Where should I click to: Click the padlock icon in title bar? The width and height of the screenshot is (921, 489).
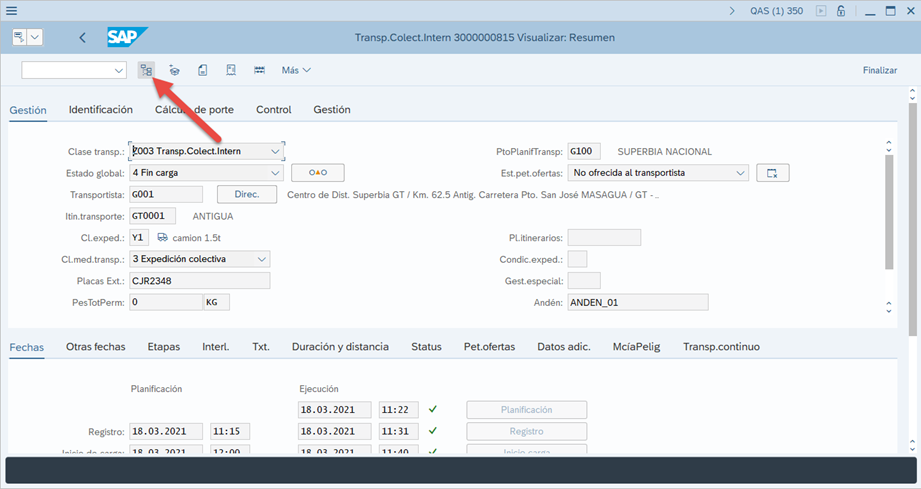click(842, 11)
